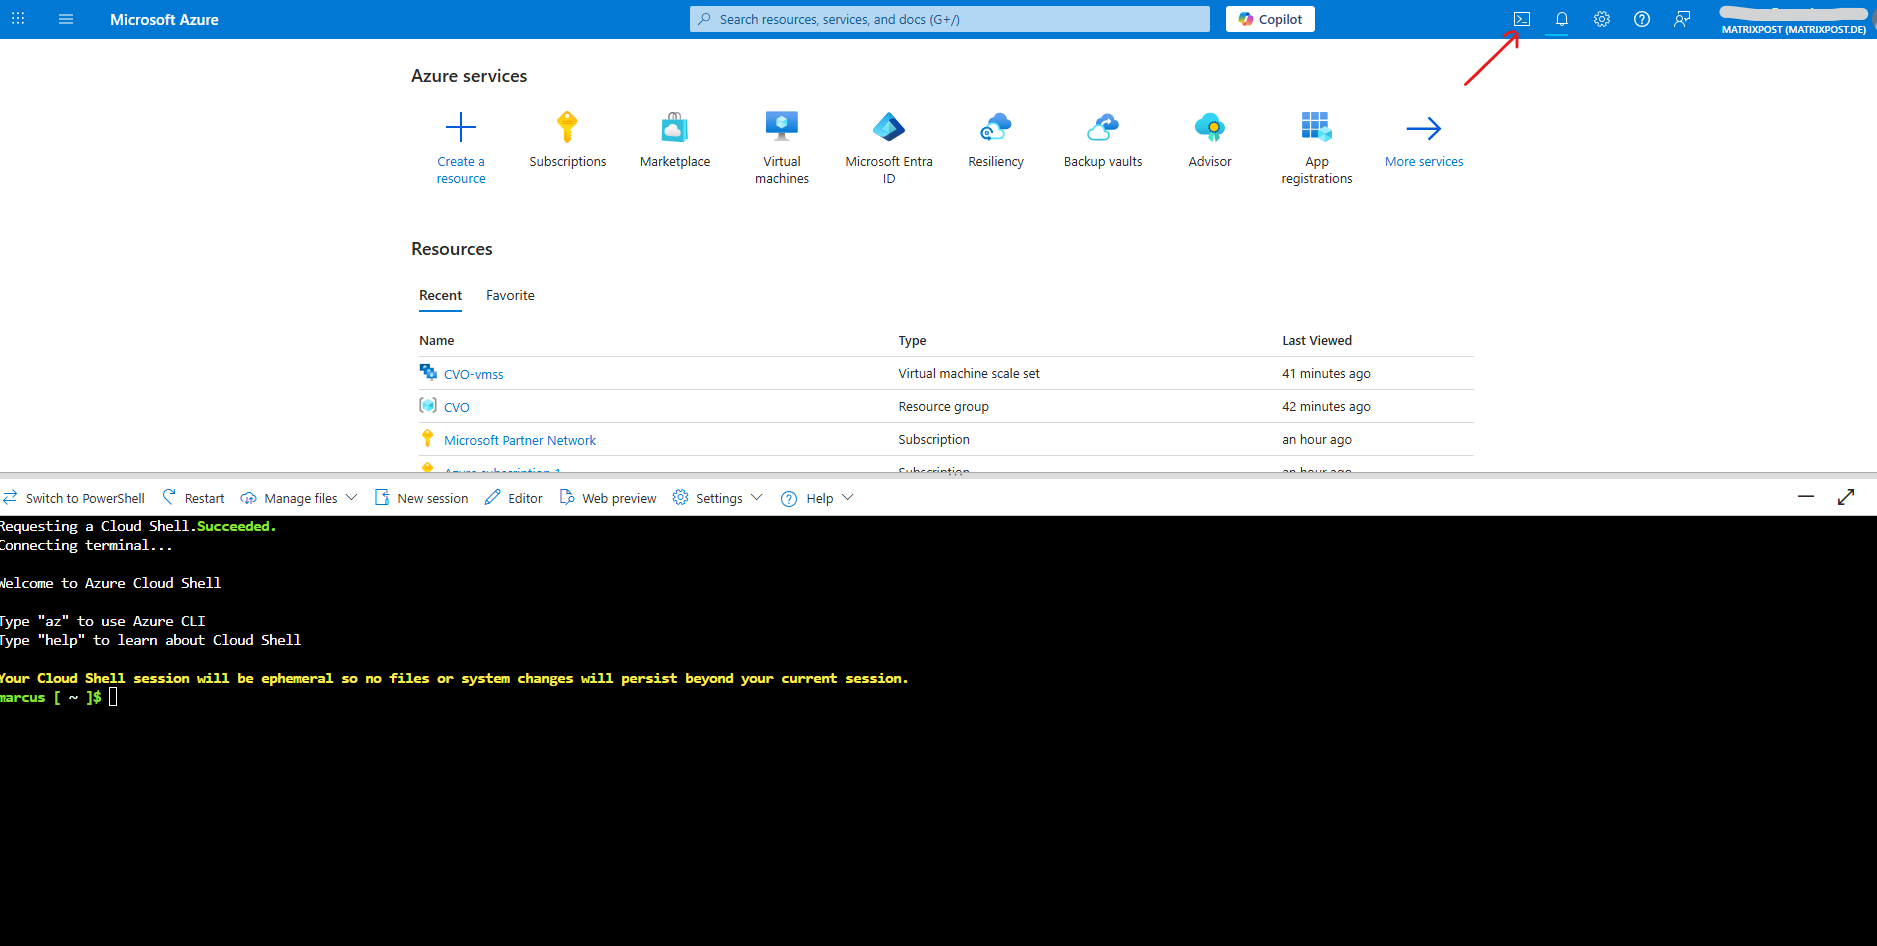Focus the search resources input field
This screenshot has height=946, width=1877.
point(950,19)
